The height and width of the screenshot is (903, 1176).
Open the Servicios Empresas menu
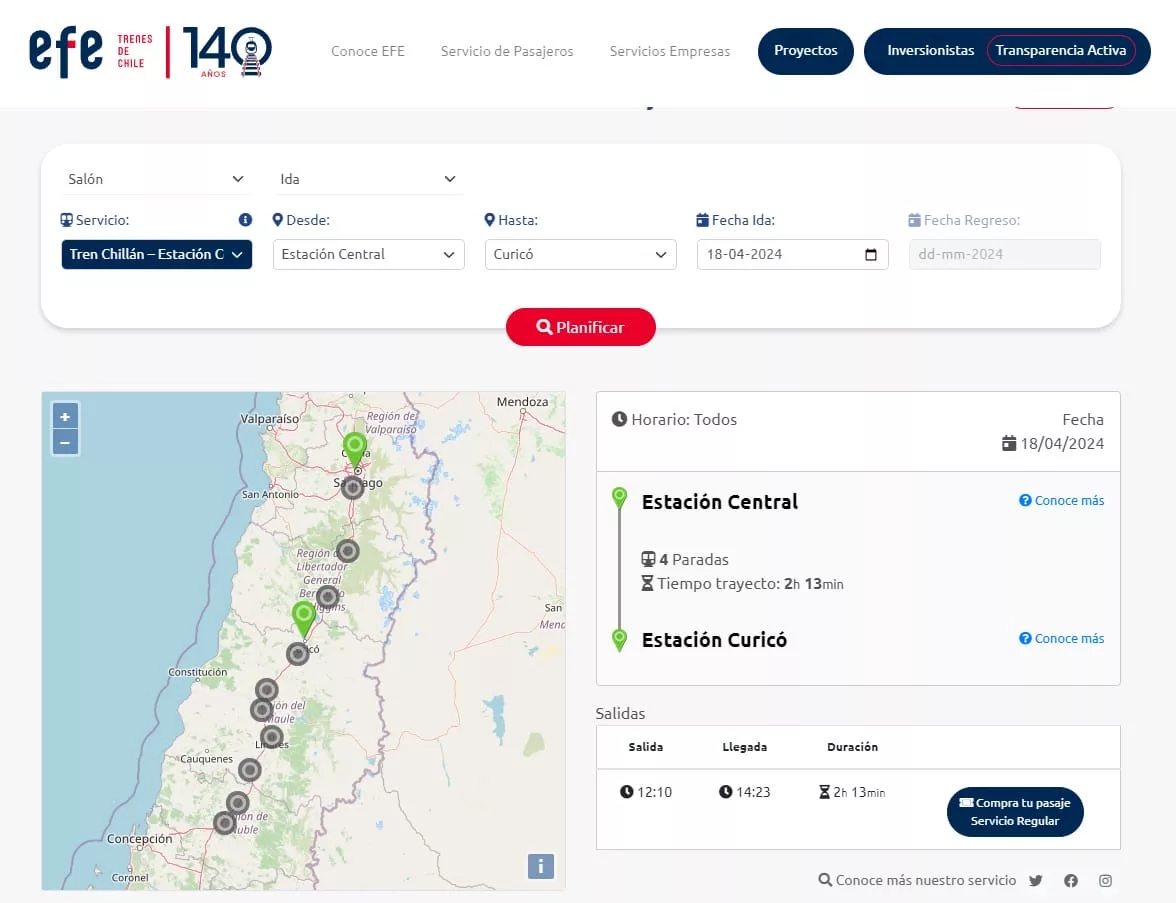coord(670,51)
